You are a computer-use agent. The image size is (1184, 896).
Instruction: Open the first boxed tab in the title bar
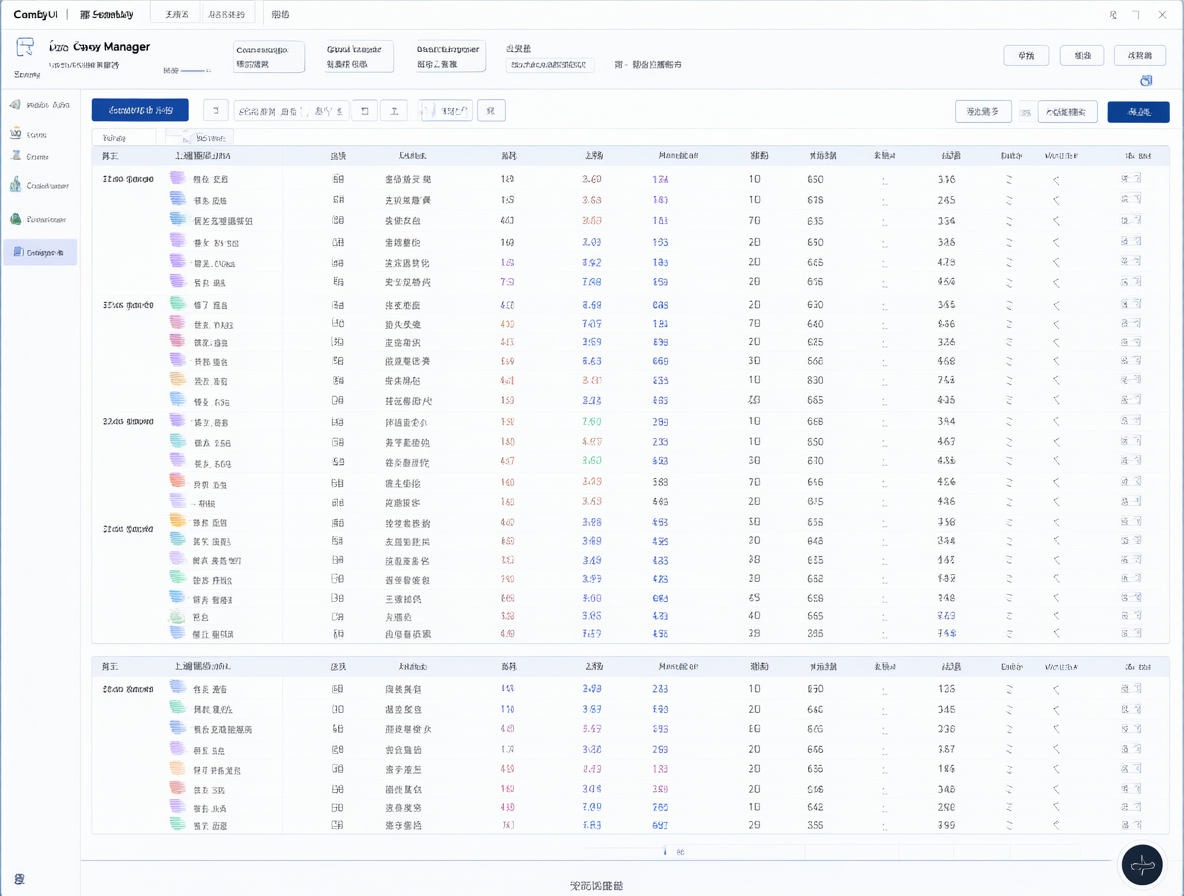pos(176,14)
